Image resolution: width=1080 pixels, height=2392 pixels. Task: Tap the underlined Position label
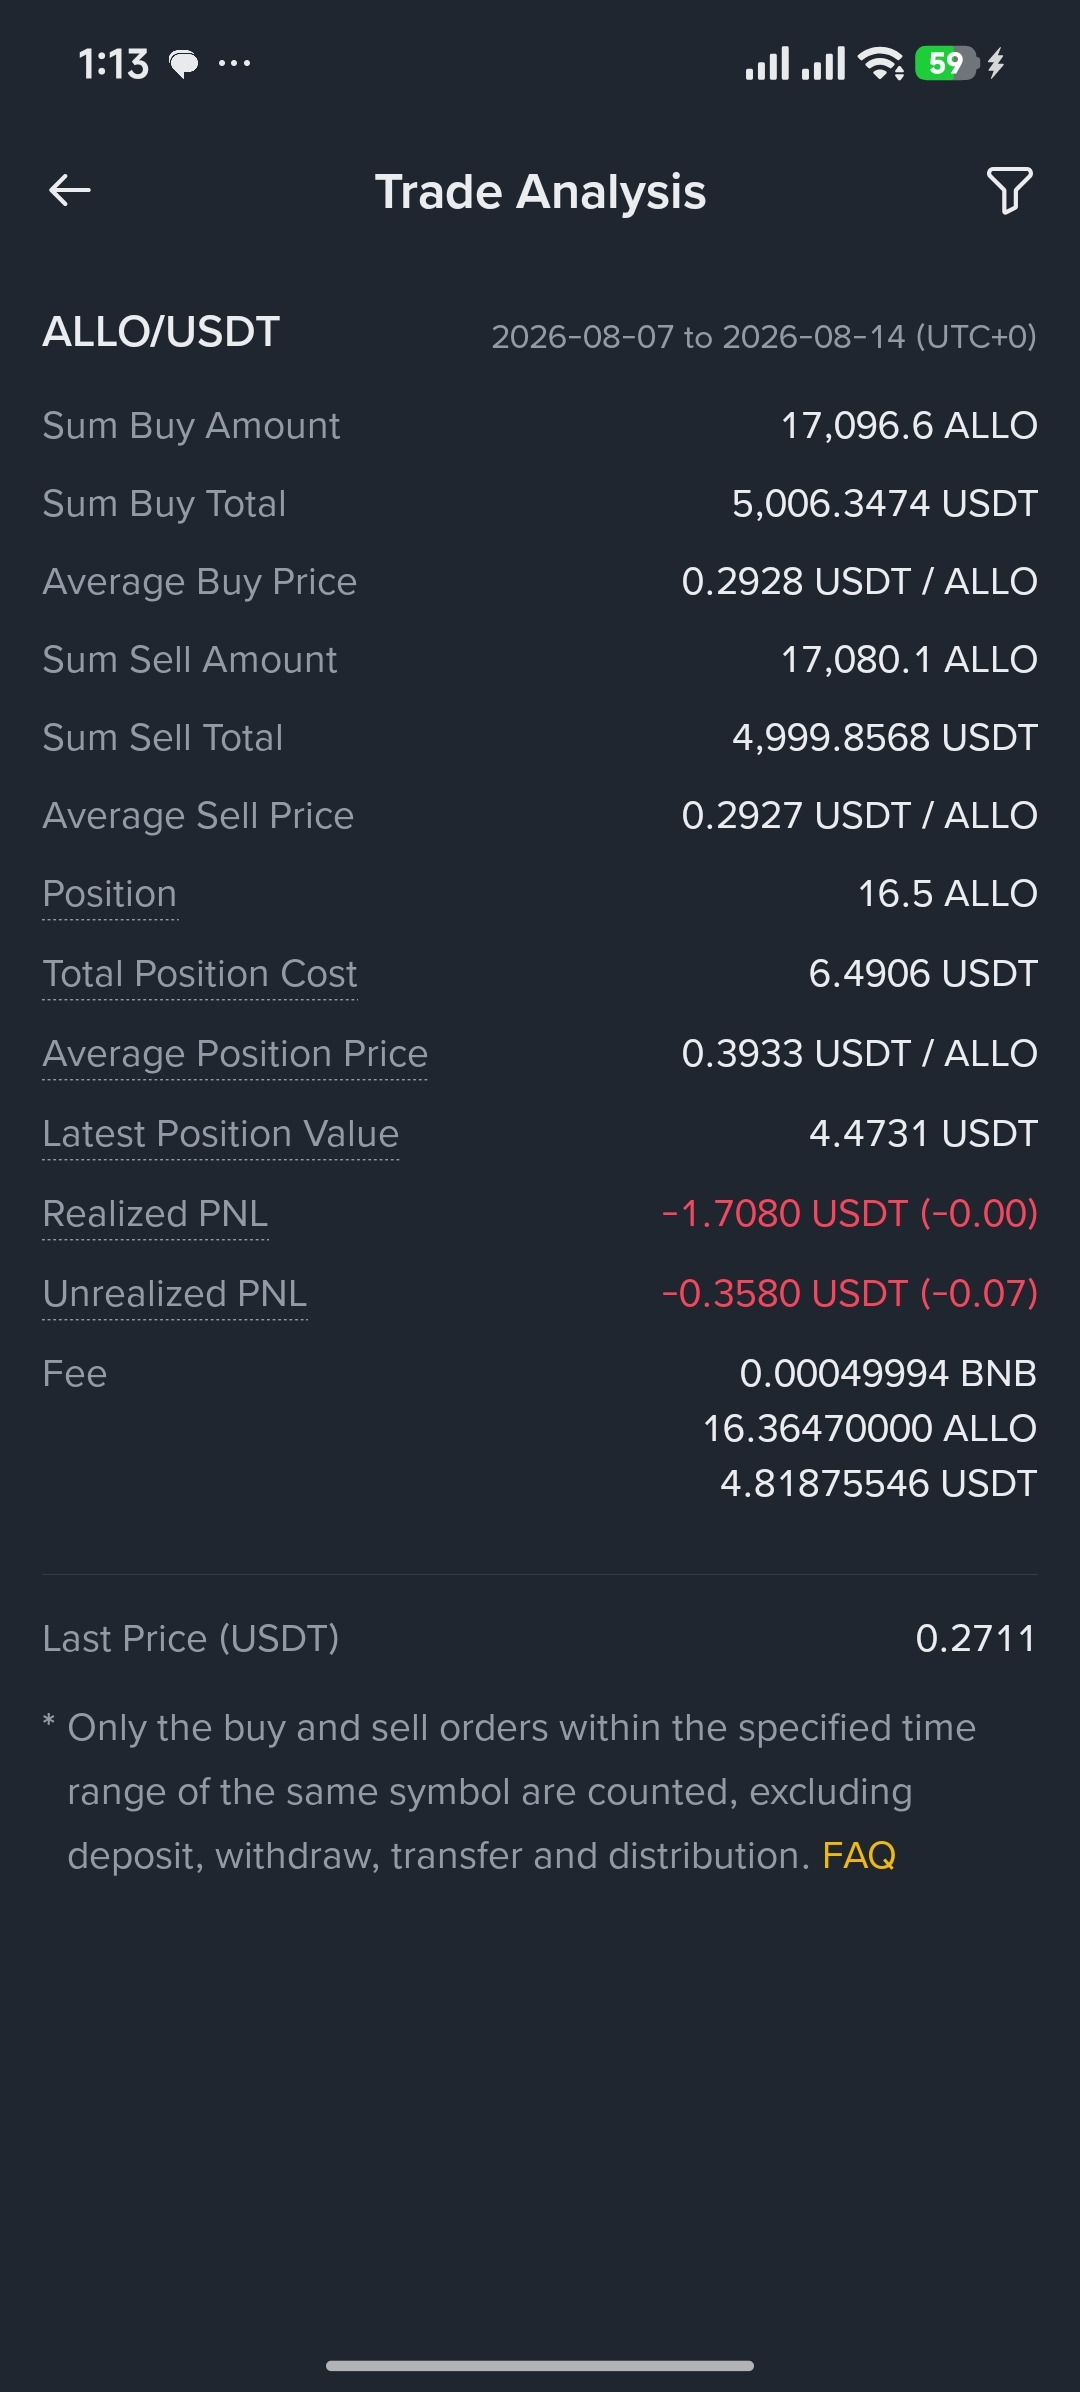tap(110, 894)
